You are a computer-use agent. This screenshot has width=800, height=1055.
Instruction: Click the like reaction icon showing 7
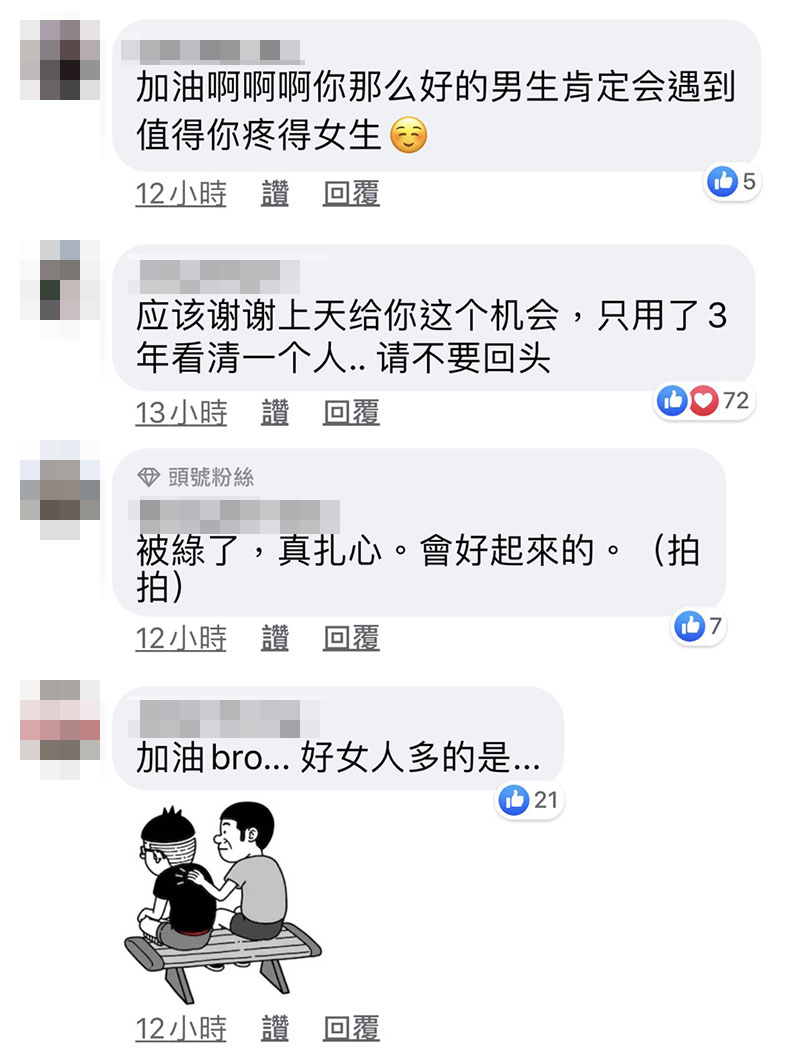689,626
